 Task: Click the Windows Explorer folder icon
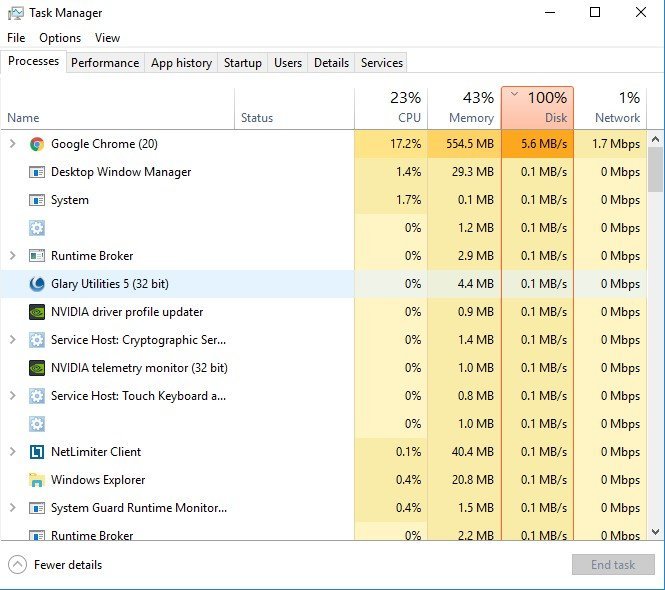(37, 480)
